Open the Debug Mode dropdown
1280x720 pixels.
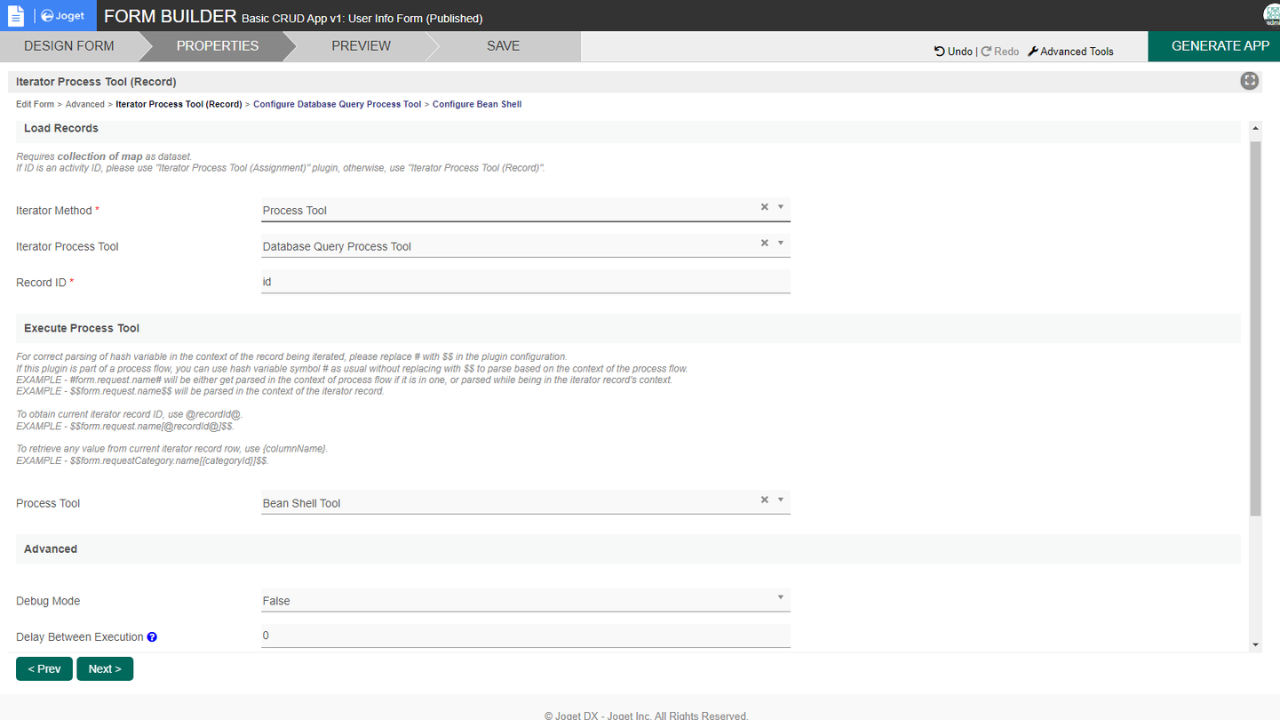pos(781,598)
